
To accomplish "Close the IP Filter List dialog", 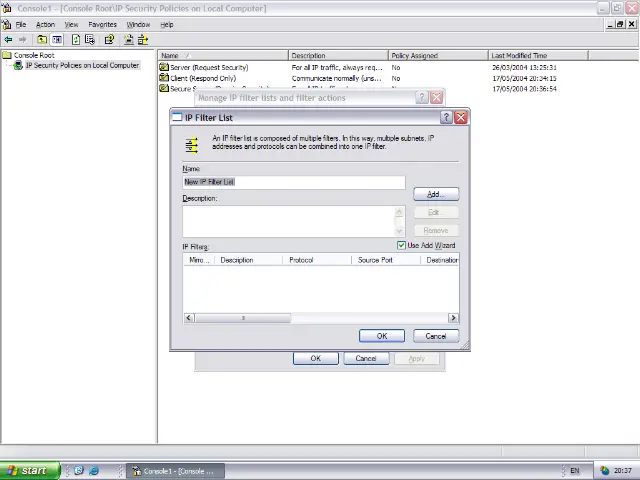I will pyautogui.click(x=461, y=118).
